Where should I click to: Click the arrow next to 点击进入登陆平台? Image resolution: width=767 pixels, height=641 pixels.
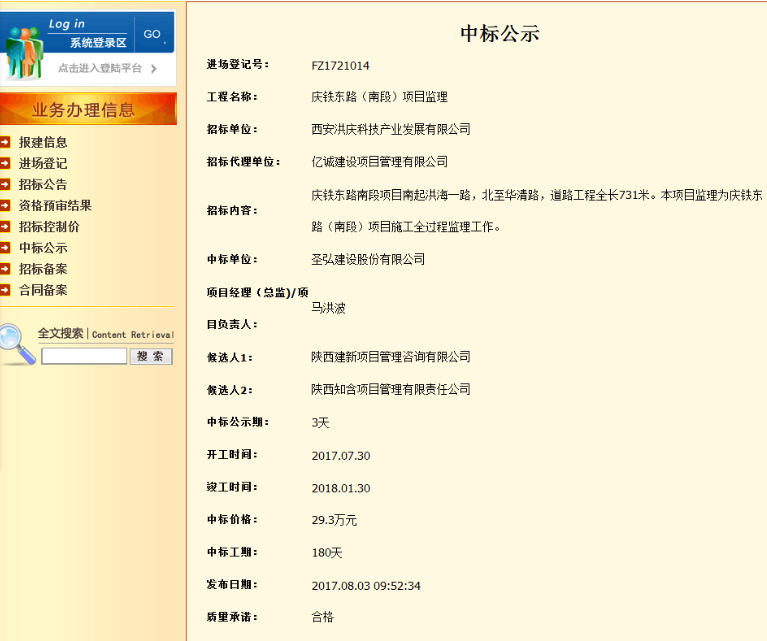(154, 69)
